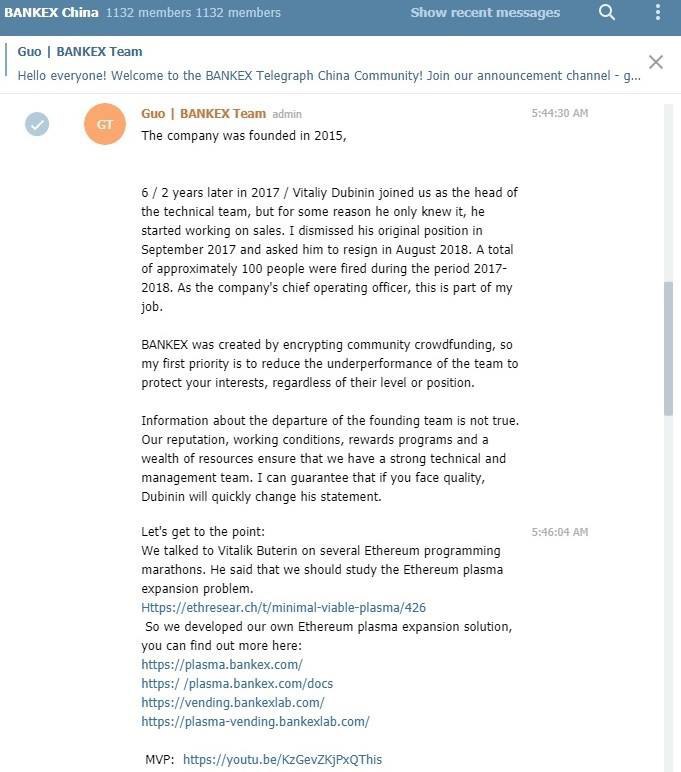Close the pinned message banner
Image resolution: width=681 pixels, height=772 pixels.
(656, 62)
